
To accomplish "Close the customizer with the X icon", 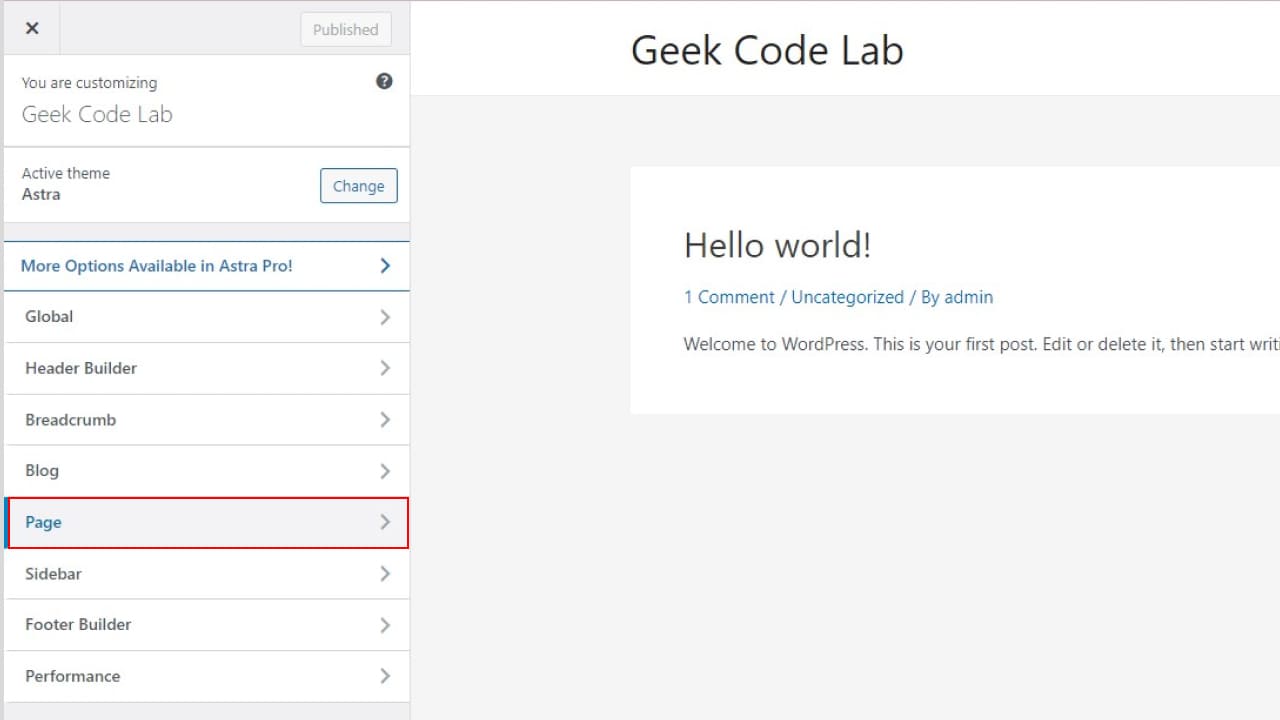I will click(32, 28).
